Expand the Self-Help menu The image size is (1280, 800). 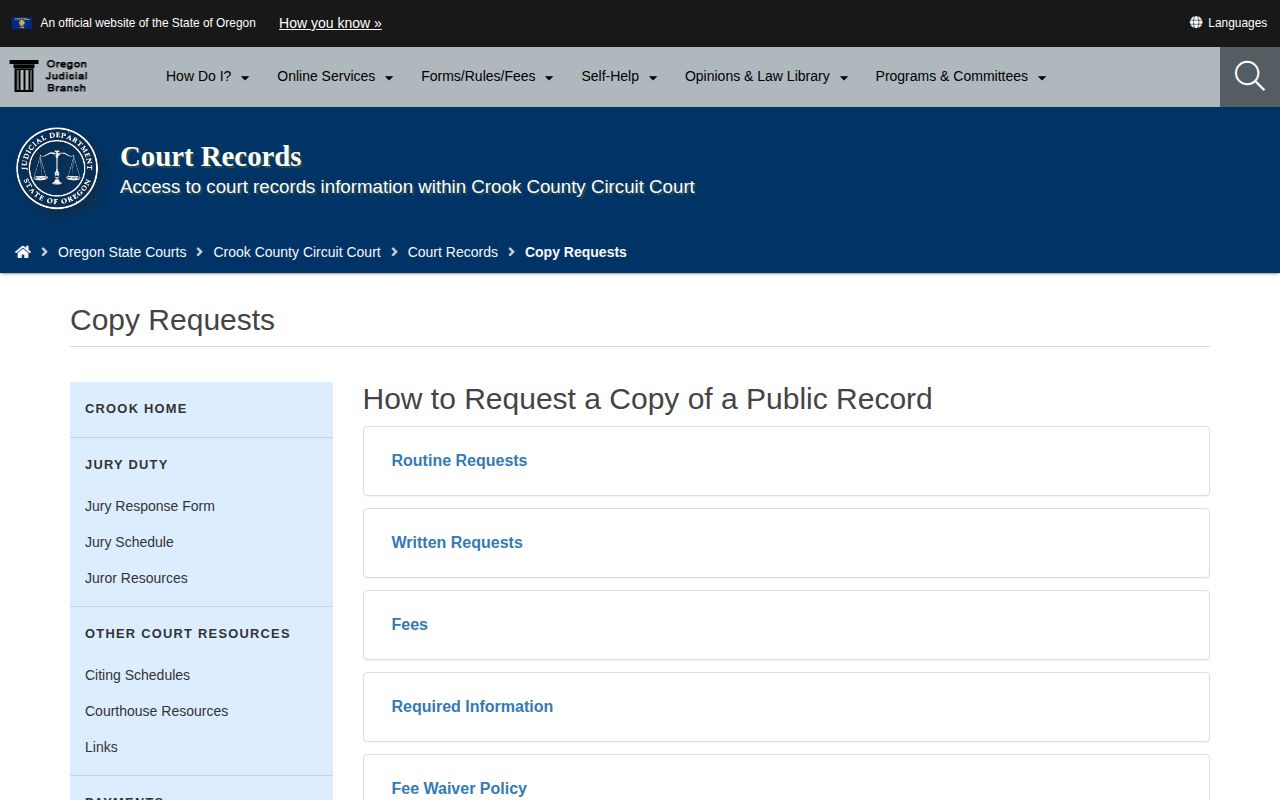619,76
